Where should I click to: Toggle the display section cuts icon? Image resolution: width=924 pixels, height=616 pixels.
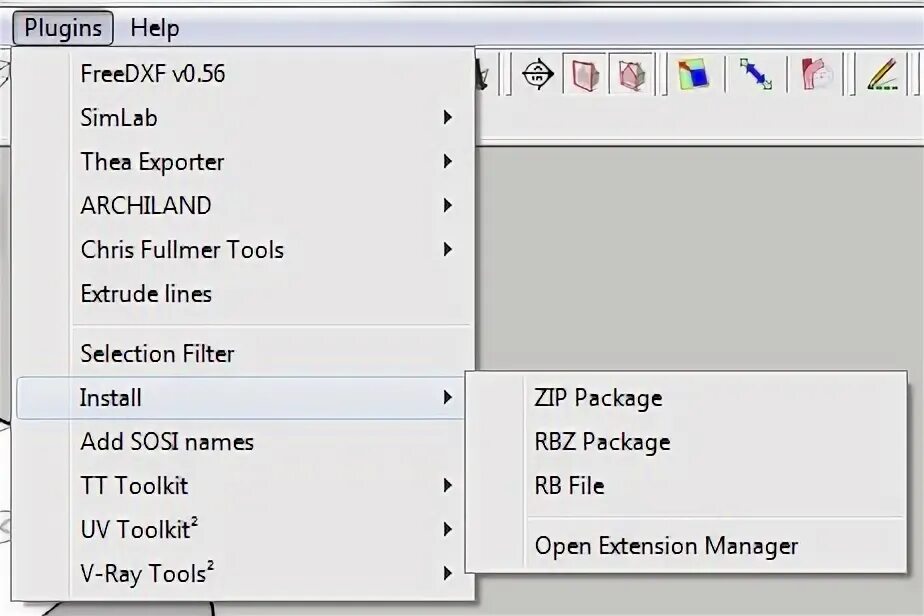(x=631, y=74)
